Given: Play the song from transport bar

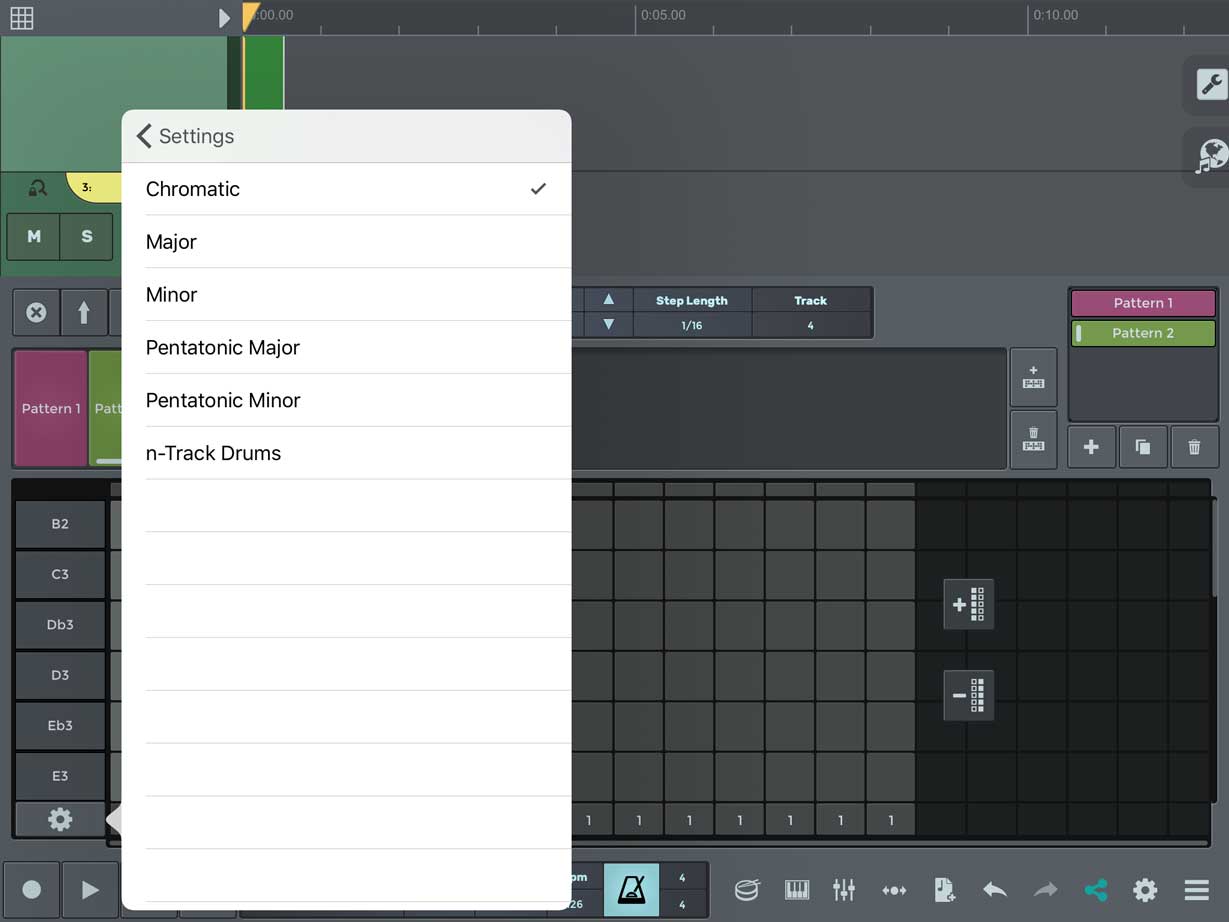Looking at the screenshot, I should click(x=90, y=890).
